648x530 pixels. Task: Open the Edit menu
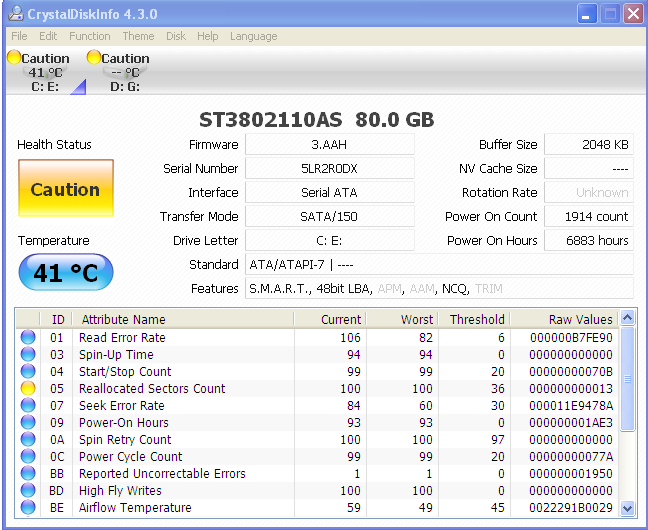[x=48, y=36]
